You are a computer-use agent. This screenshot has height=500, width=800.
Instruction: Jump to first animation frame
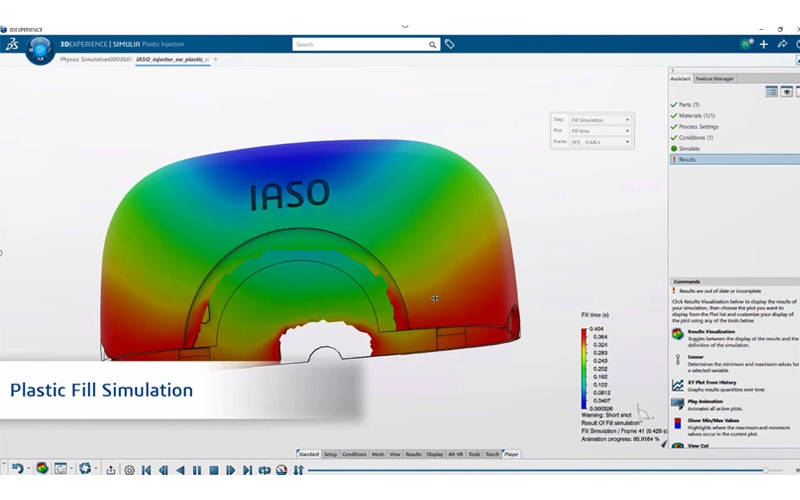(146, 470)
